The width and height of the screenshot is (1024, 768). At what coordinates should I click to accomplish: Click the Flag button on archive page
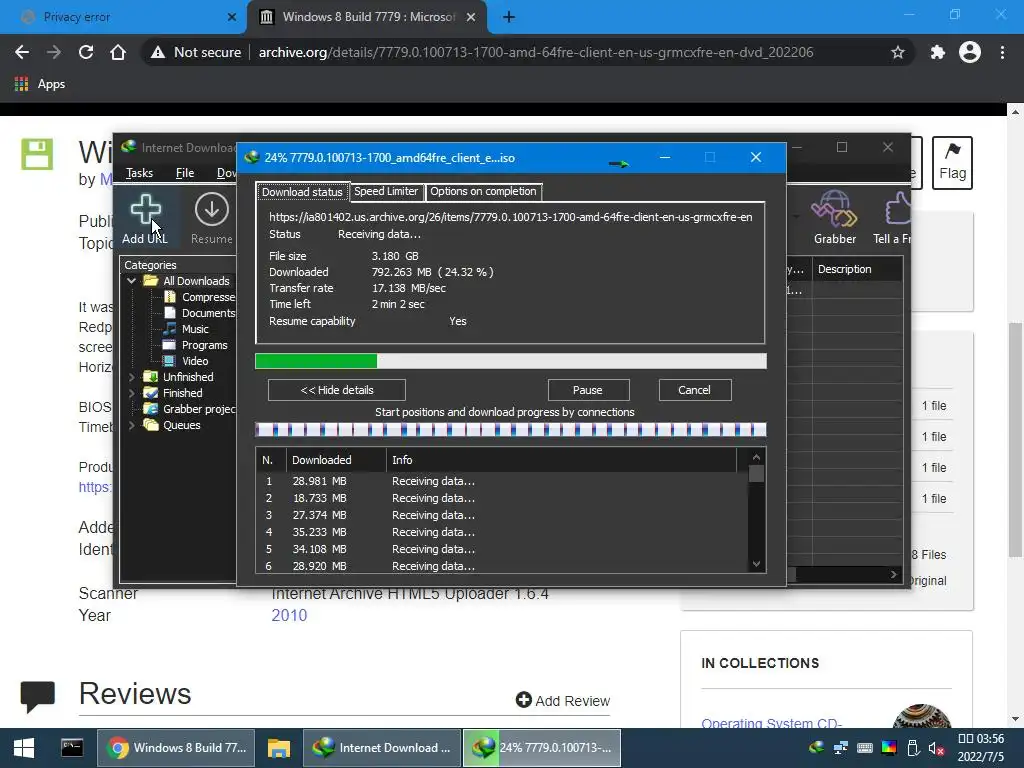(x=952, y=163)
